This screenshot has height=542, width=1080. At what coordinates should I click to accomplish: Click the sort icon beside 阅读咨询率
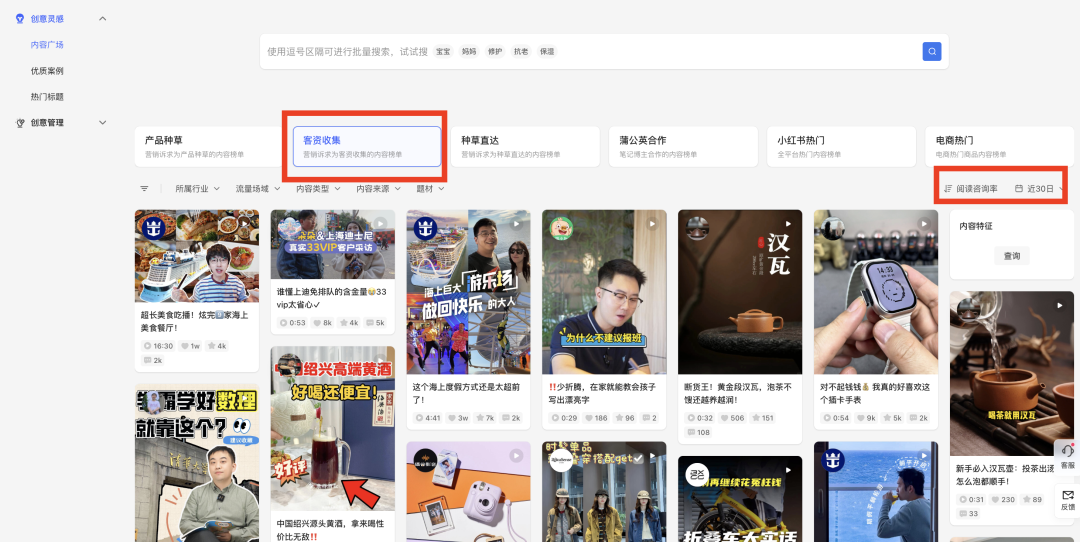[948, 188]
